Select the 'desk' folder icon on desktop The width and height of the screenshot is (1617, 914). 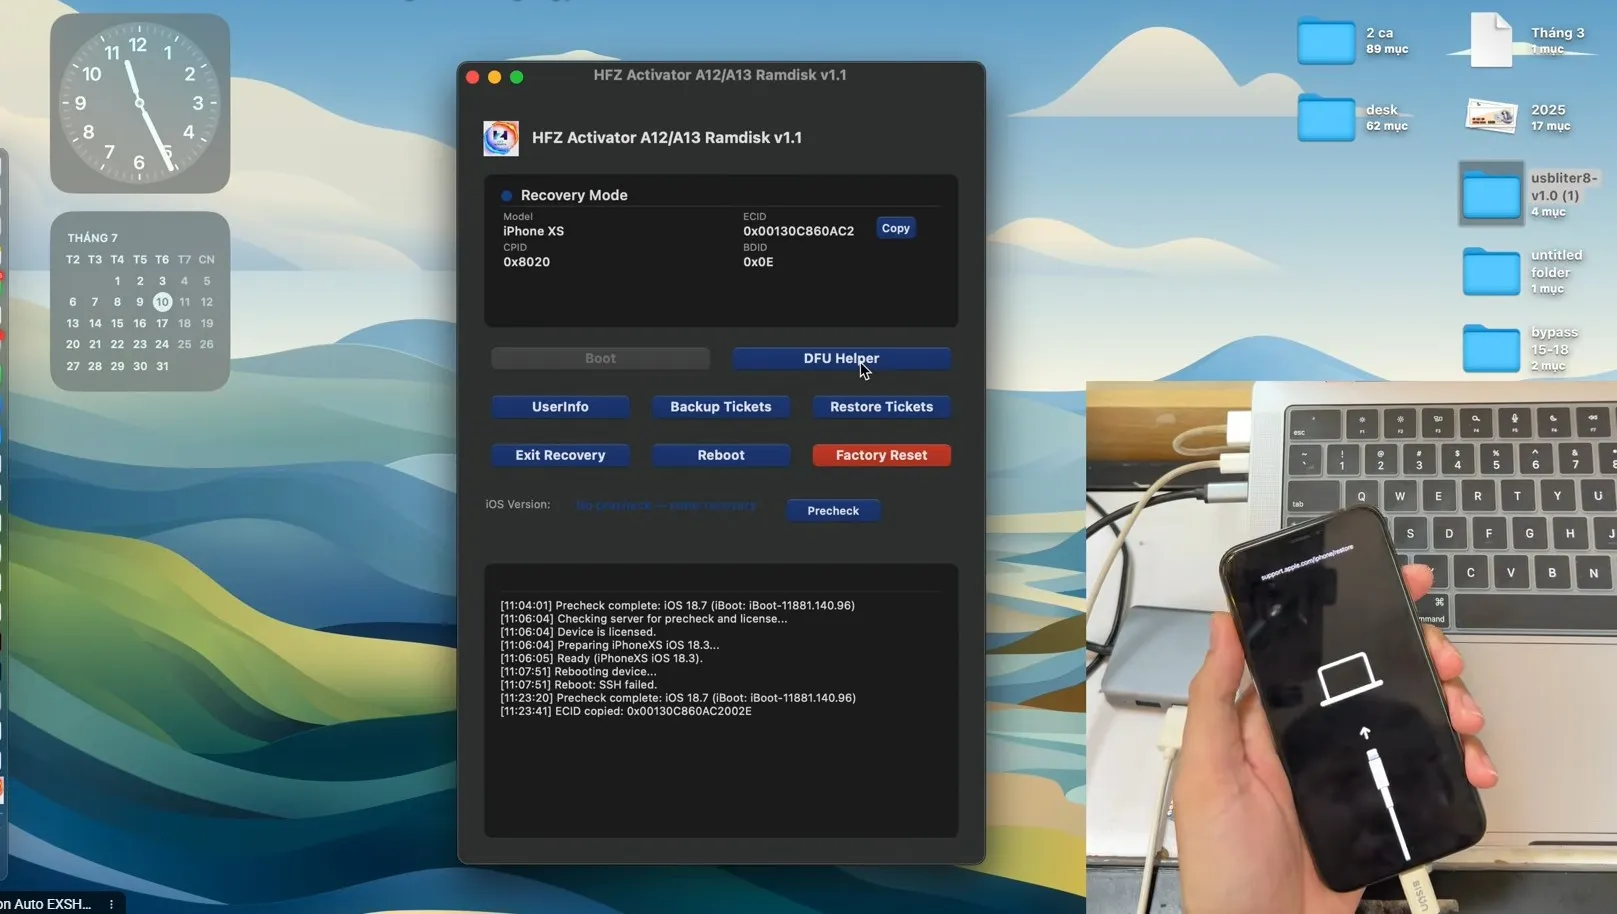1326,118
